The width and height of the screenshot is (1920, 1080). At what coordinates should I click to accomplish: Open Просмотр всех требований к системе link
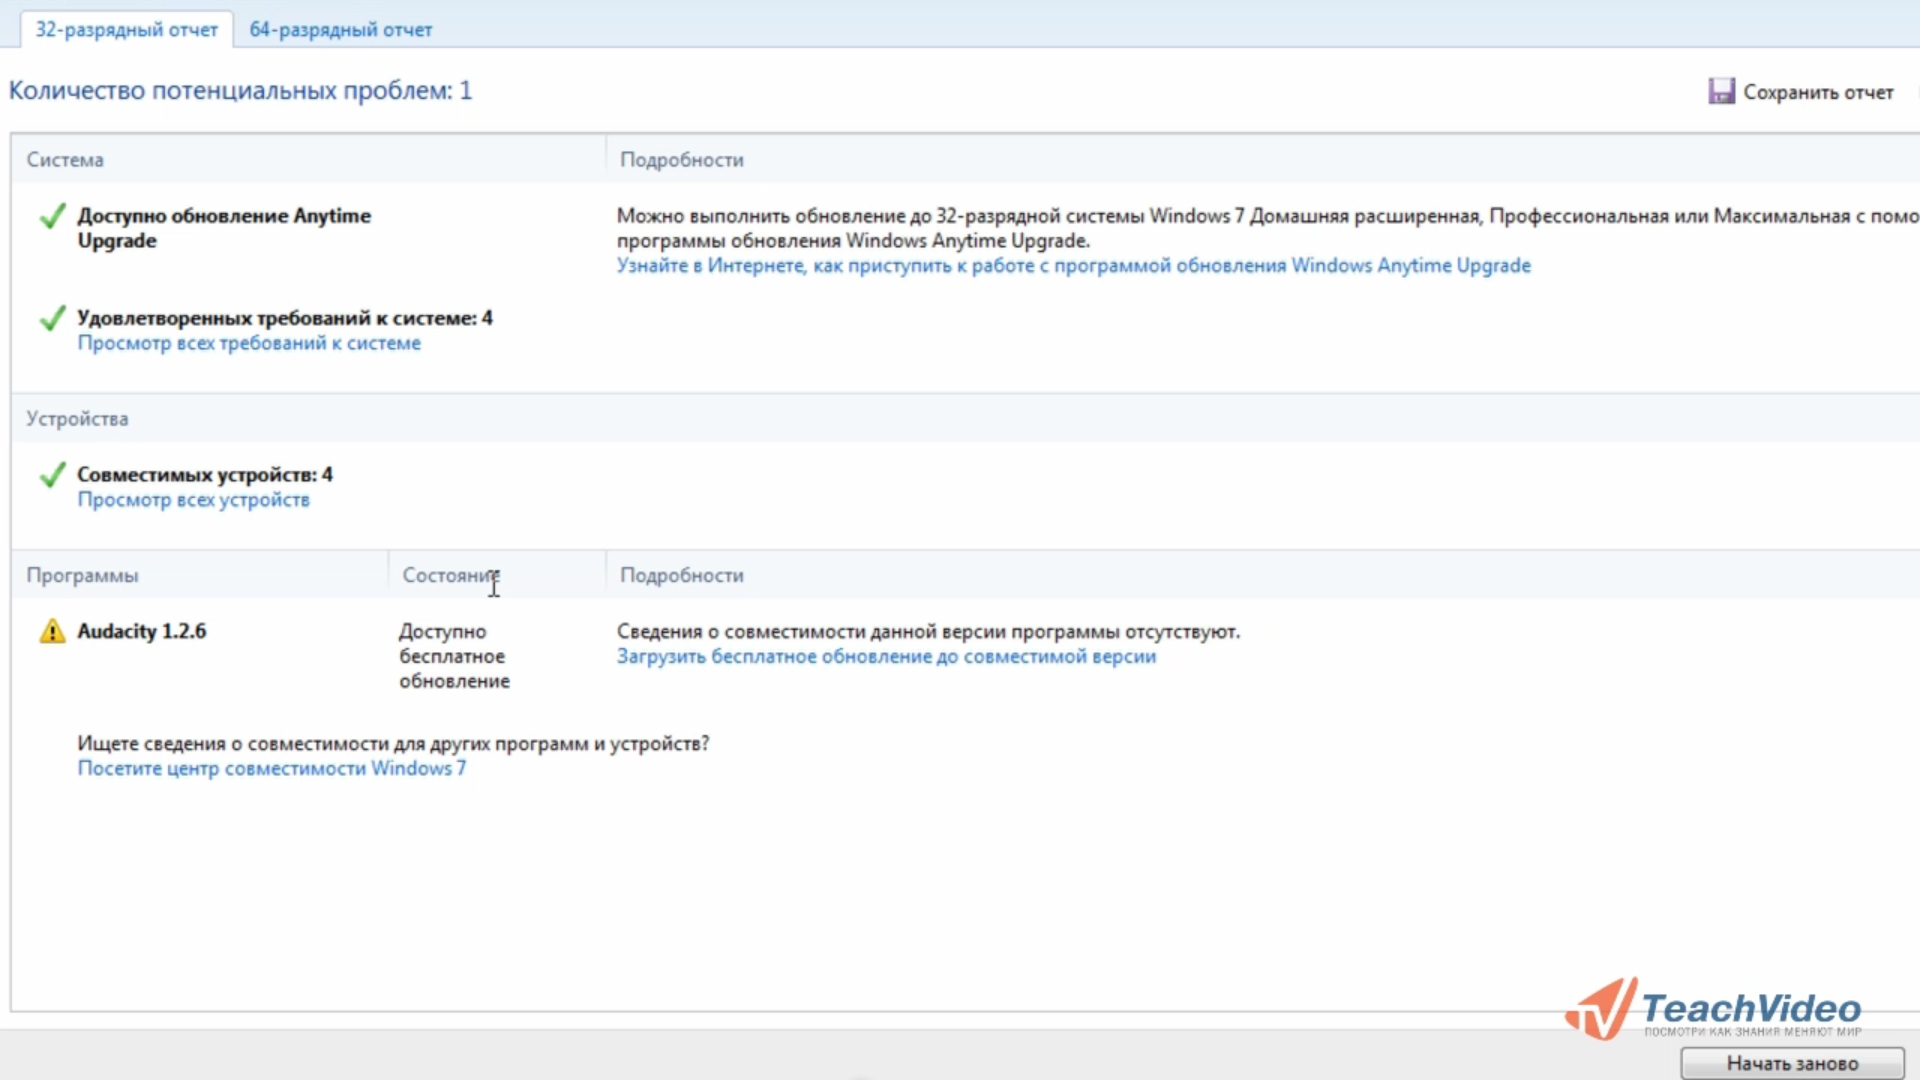click(x=249, y=343)
